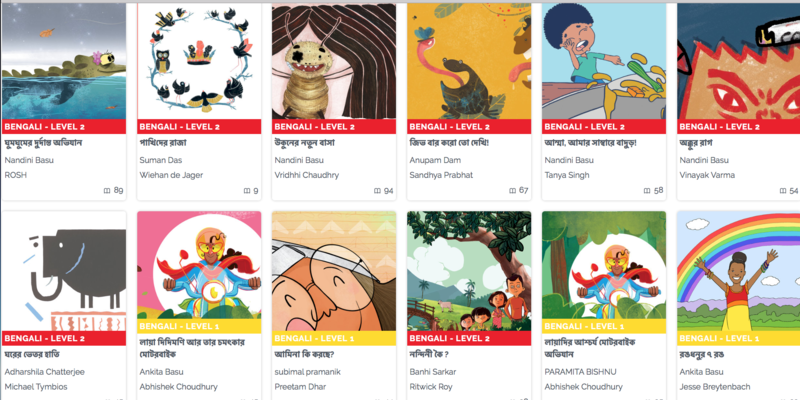The height and width of the screenshot is (400, 800).
Task: Open the rainbow girl book cover
Action: [738, 271]
